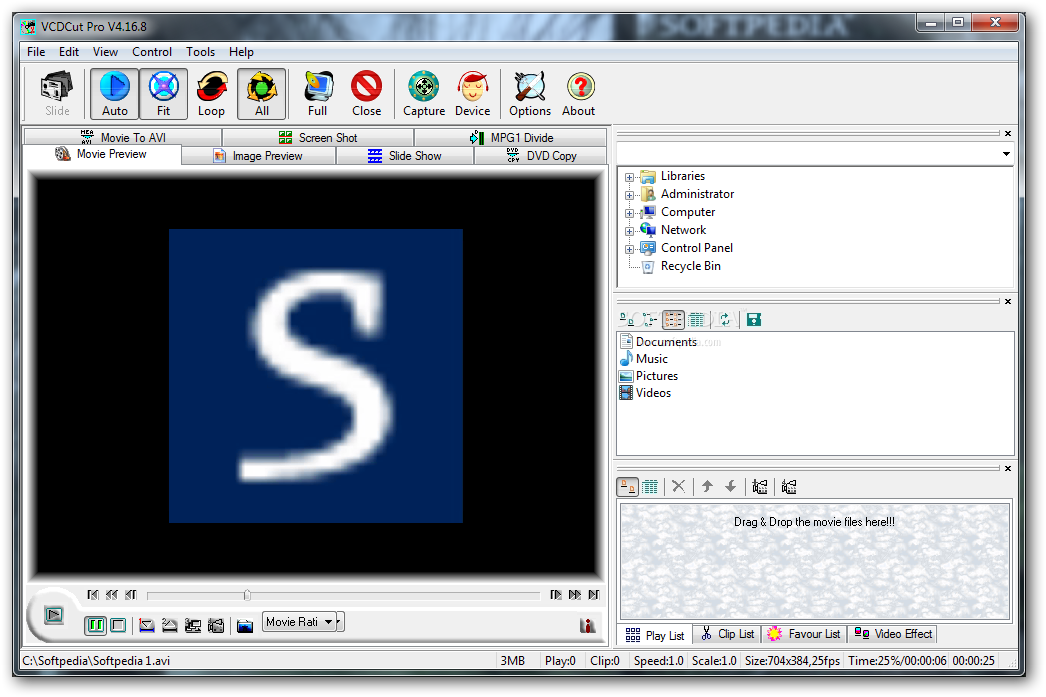Set clip end mark 2
Image resolution: width=1046 pixels, height=697 pixels.
169,626
